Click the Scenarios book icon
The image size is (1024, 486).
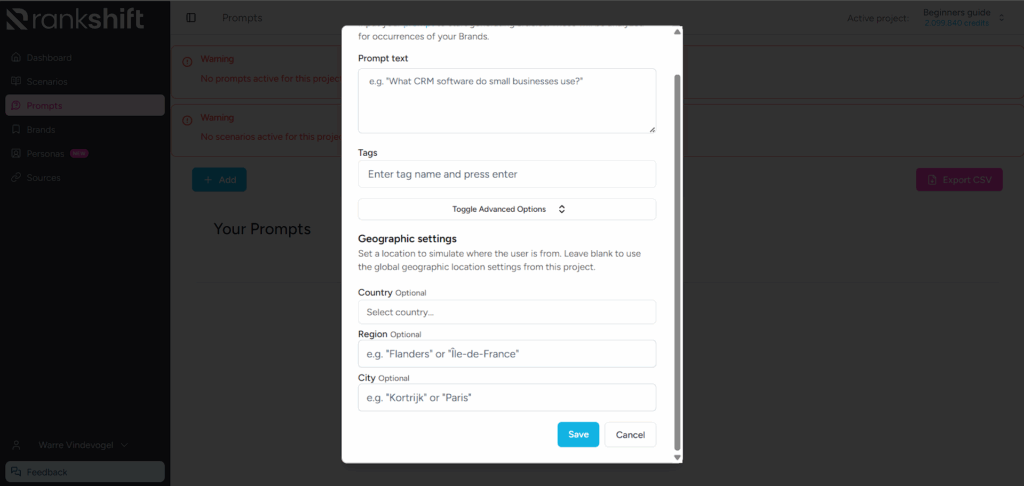16,82
